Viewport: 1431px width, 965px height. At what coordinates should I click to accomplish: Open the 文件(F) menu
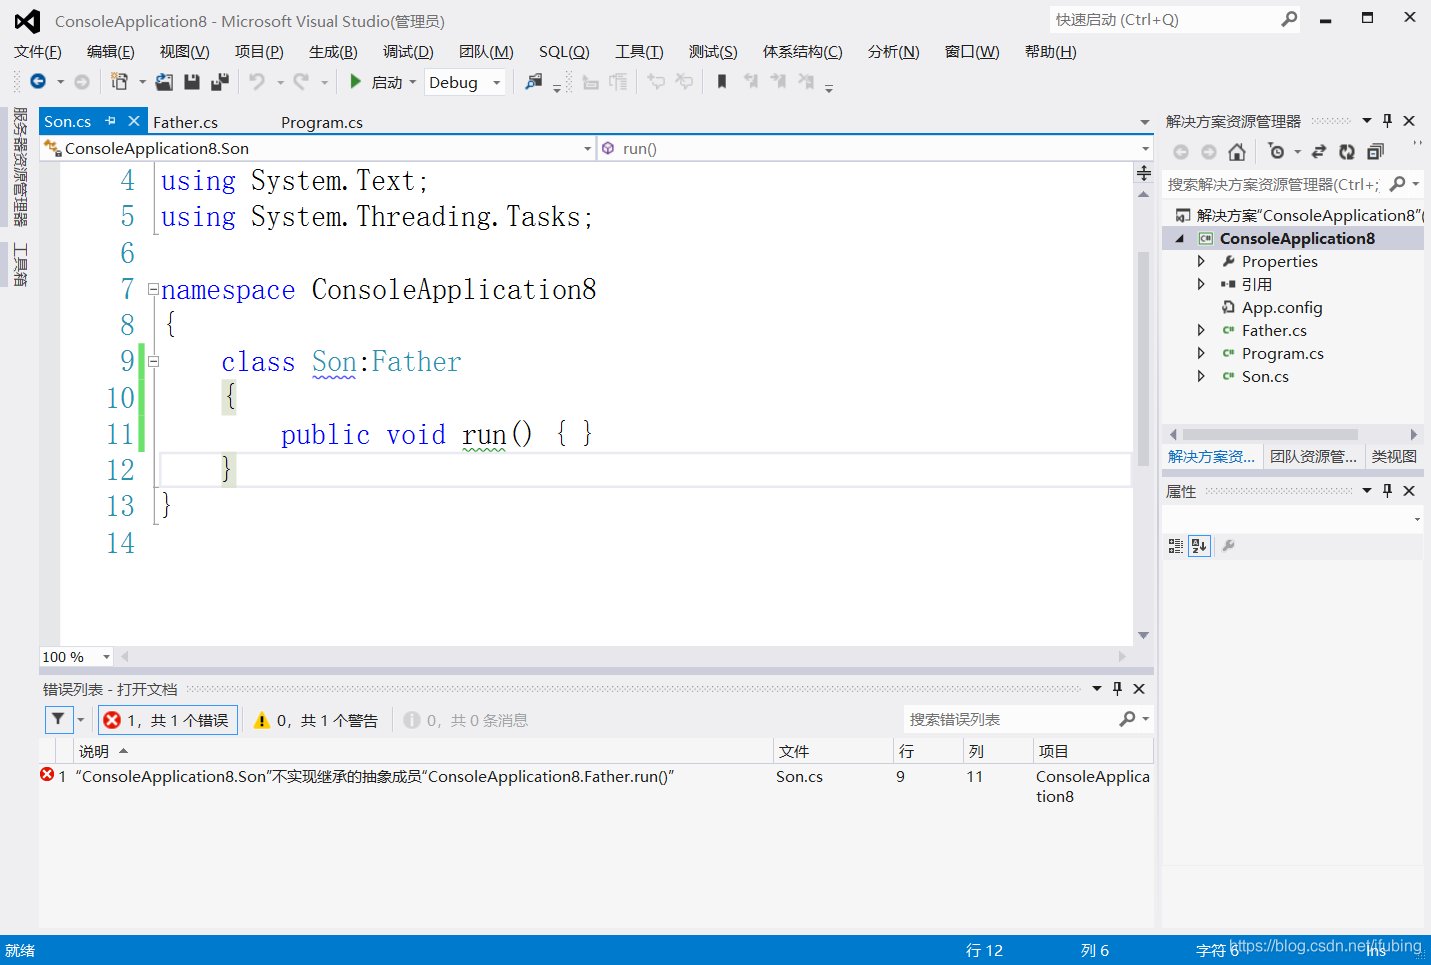(x=38, y=52)
